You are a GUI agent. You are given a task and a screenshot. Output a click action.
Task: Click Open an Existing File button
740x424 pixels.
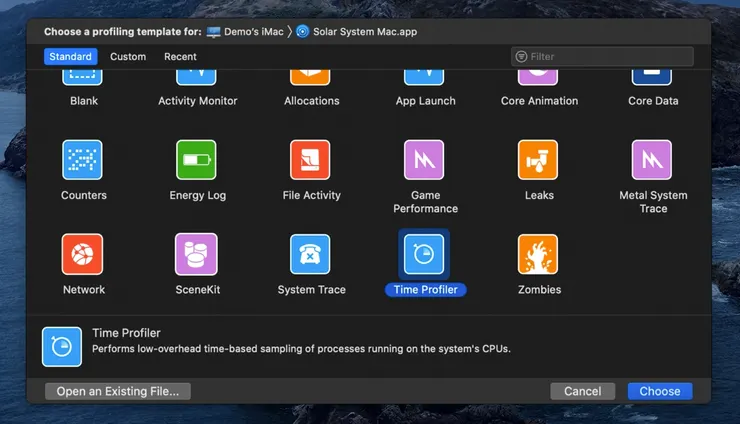click(x=118, y=391)
